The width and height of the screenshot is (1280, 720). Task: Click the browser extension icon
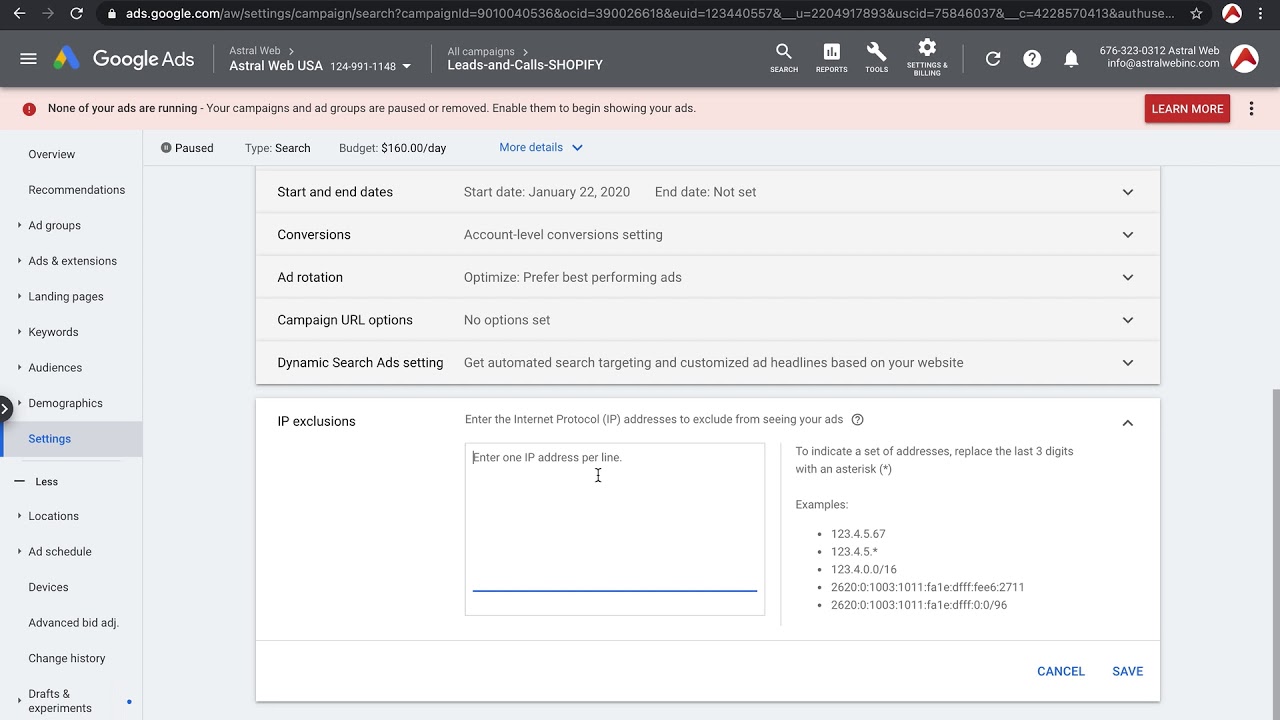(x=1232, y=14)
